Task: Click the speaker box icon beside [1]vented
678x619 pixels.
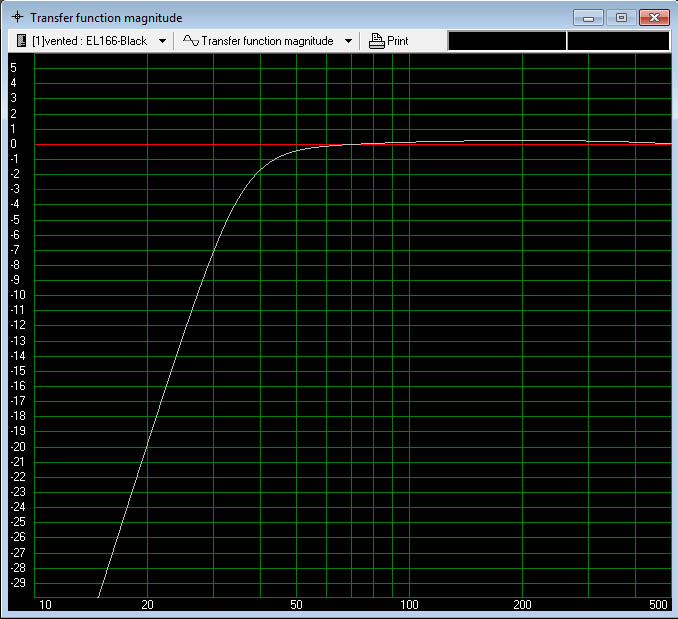Action: tap(21, 41)
